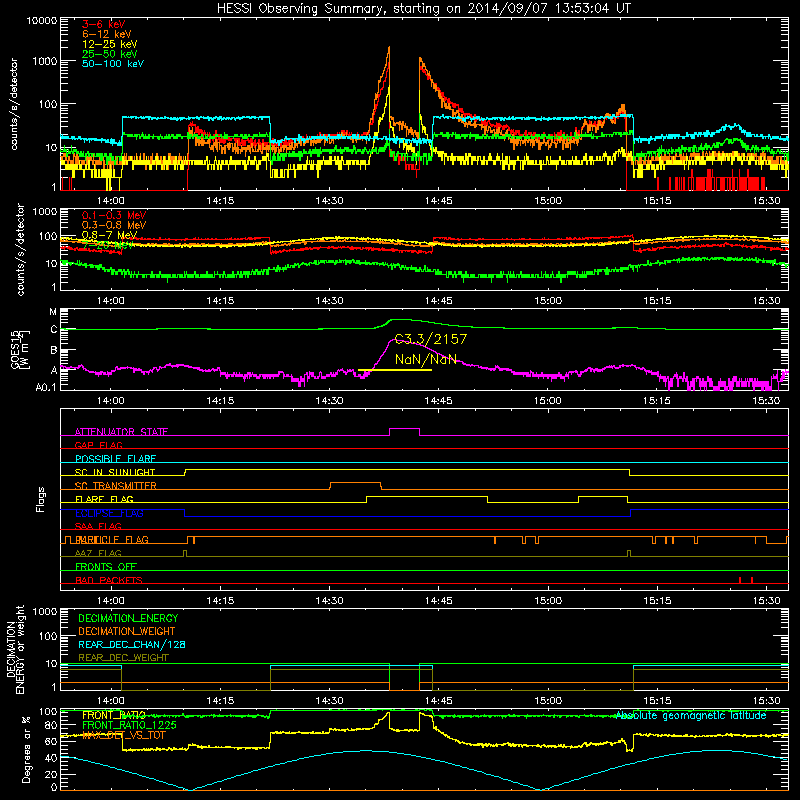Click the Flags y-axis title

pos(41,499)
